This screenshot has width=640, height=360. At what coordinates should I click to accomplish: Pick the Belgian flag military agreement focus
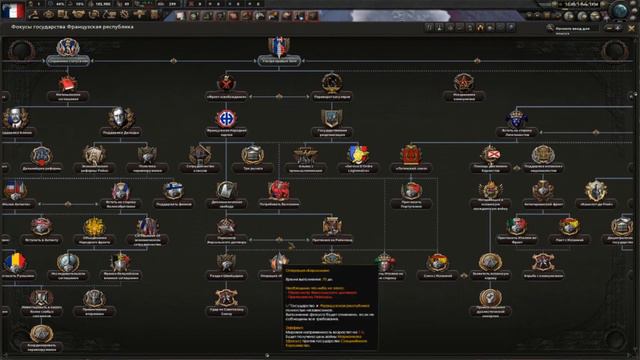(x=121, y=267)
